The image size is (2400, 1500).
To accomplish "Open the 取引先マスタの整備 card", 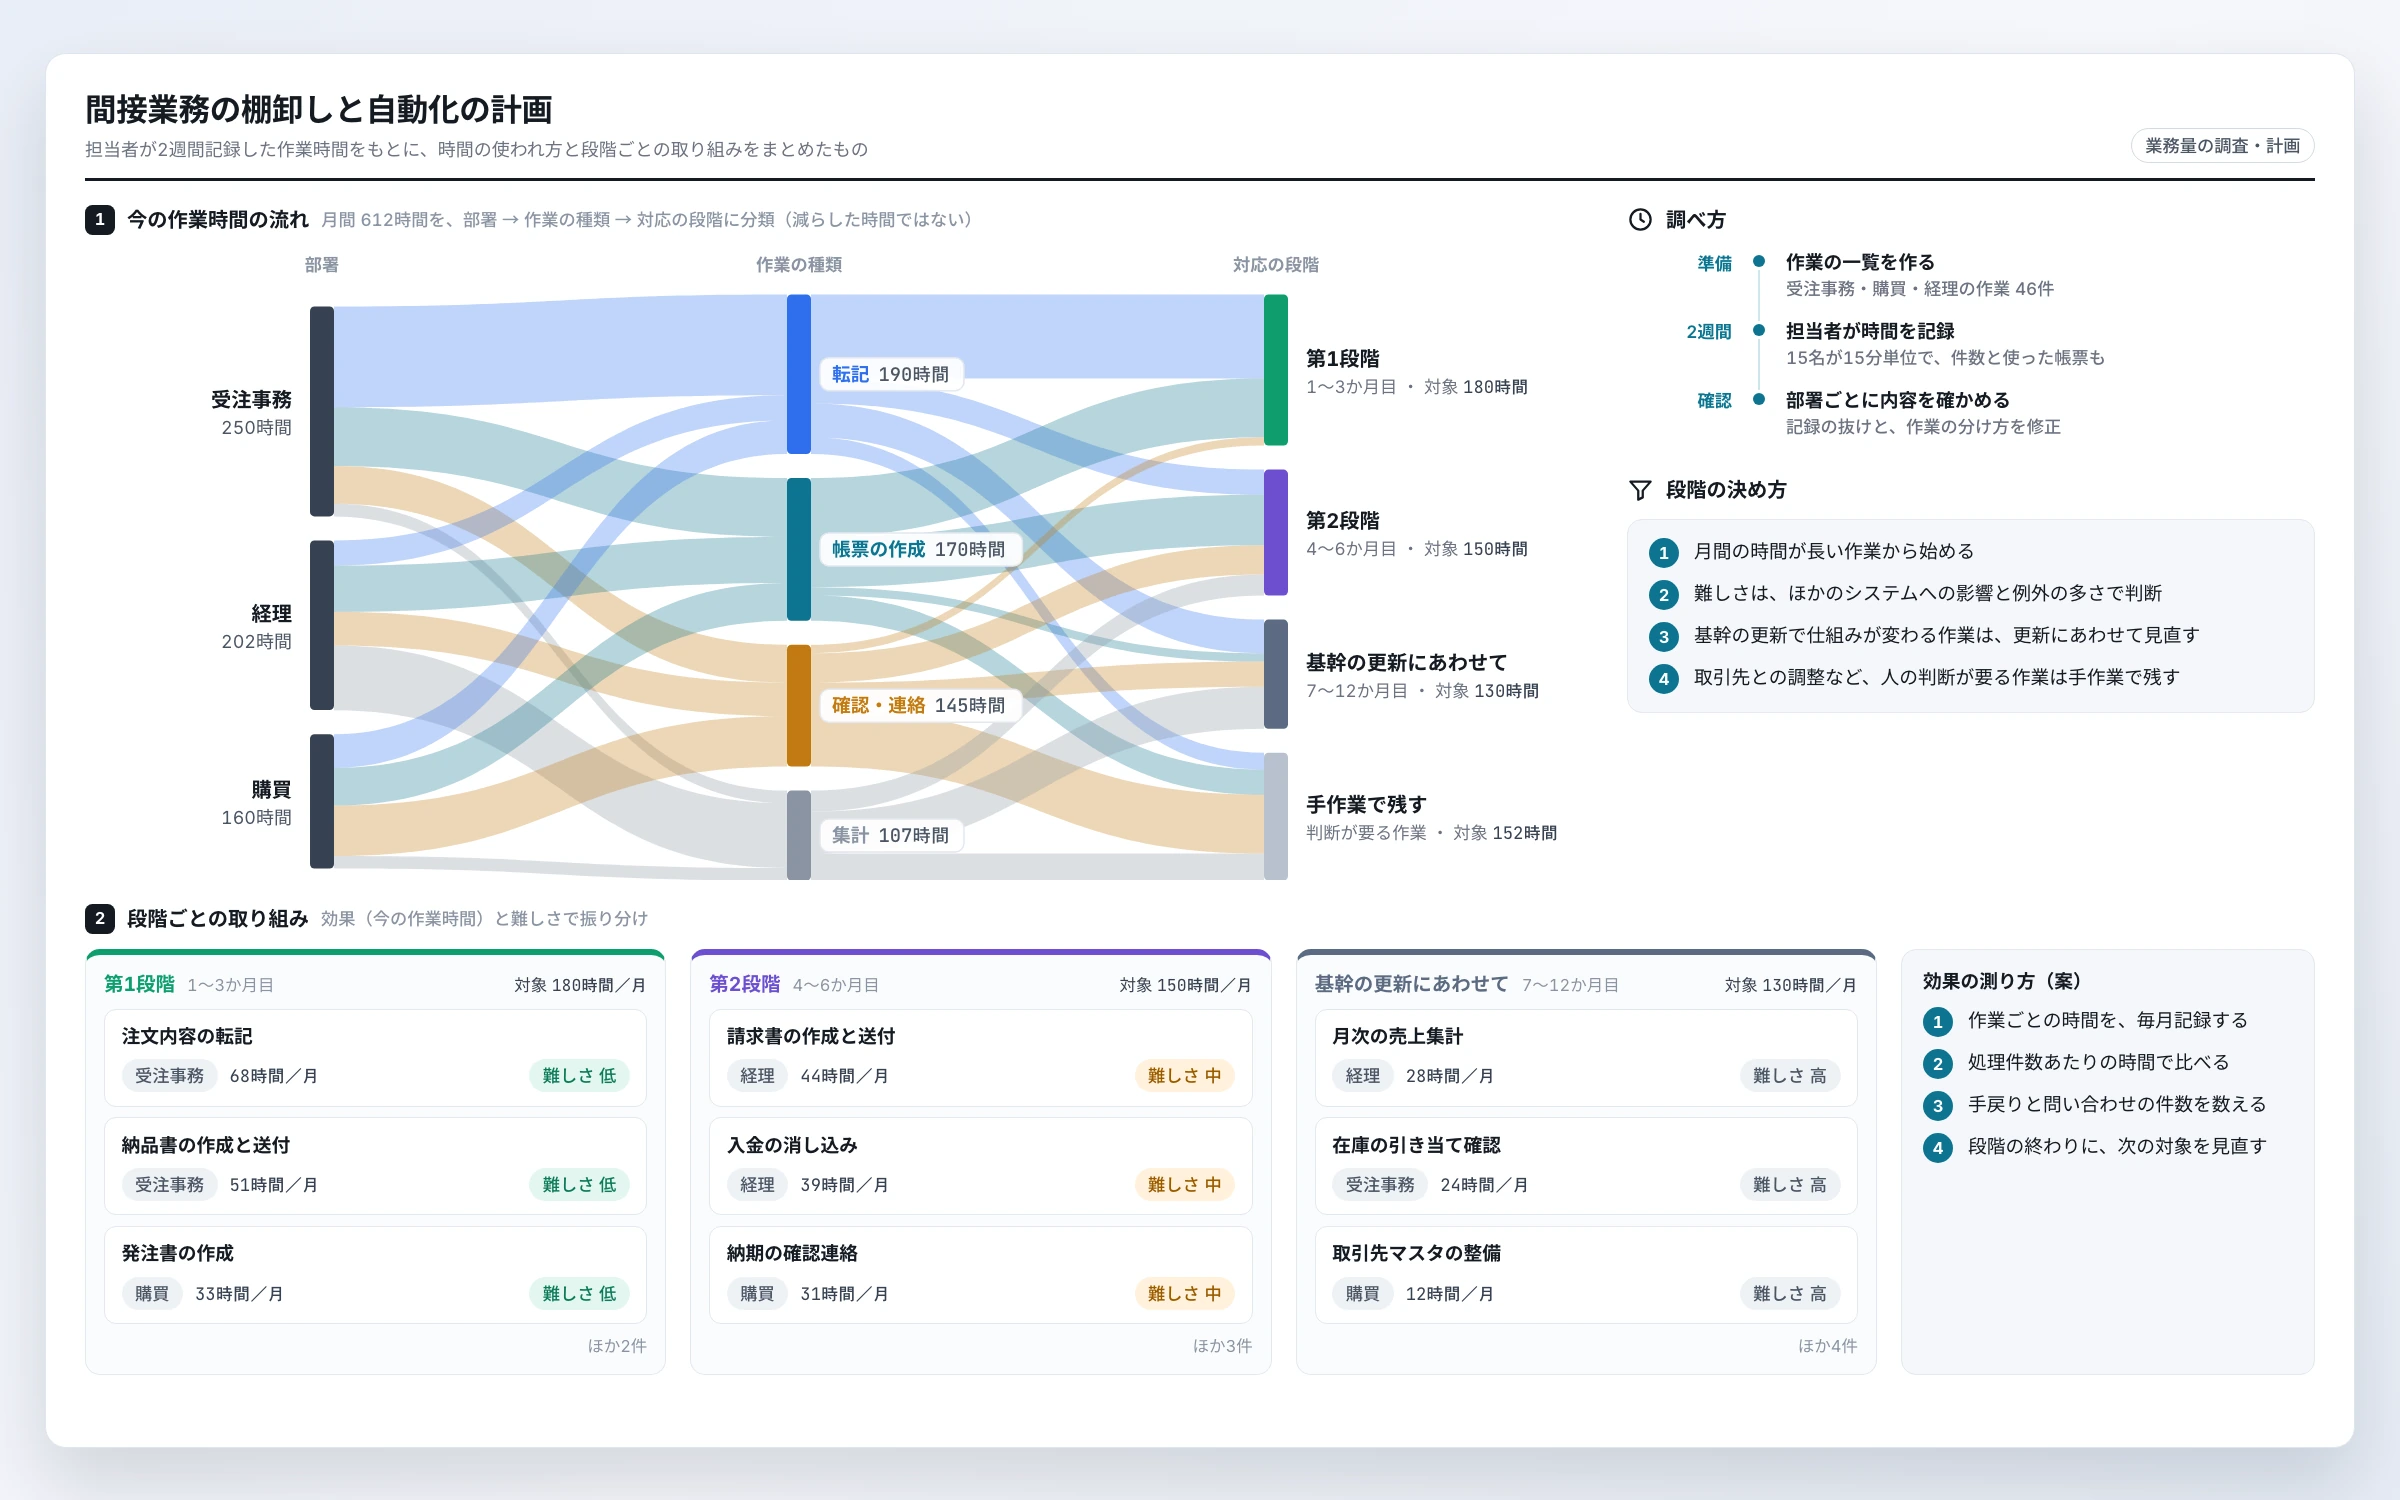I will [1586, 1275].
